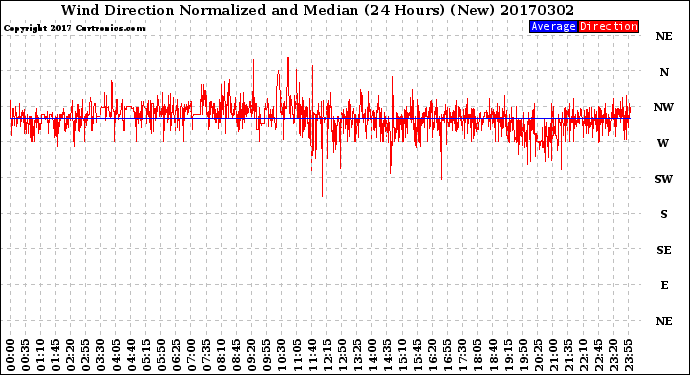Click the SW direction axis label

pyautogui.click(x=663, y=179)
